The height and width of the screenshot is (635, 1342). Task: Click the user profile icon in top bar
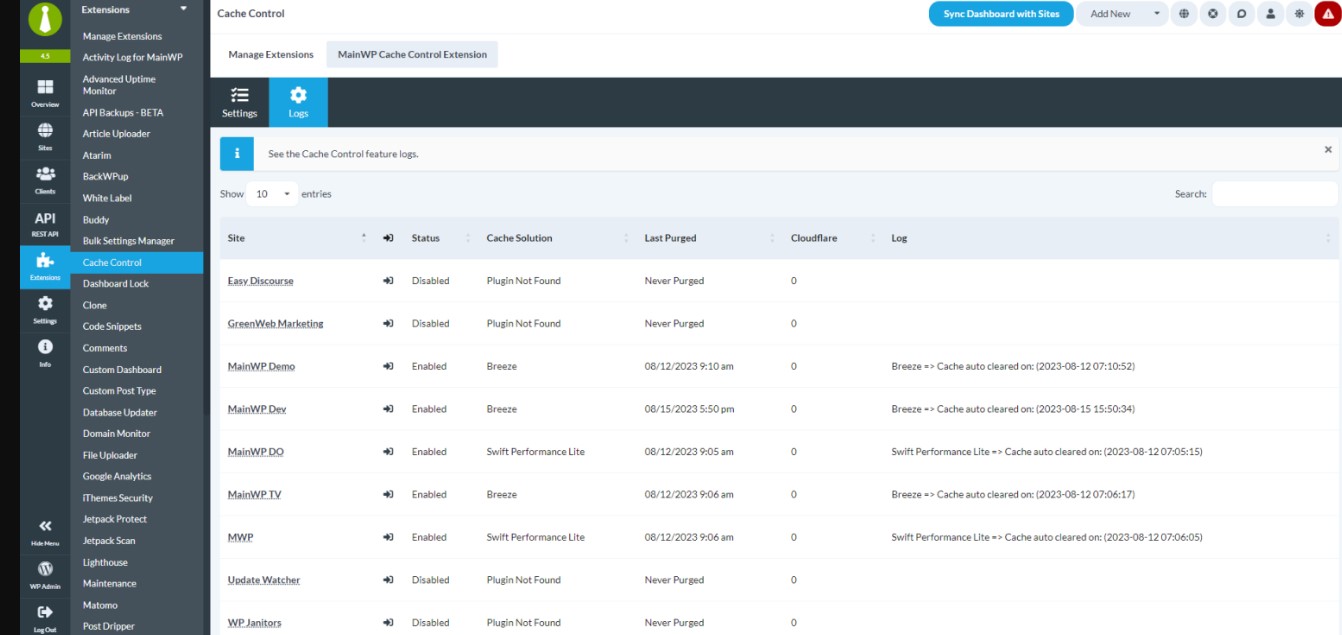pyautogui.click(x=1270, y=14)
